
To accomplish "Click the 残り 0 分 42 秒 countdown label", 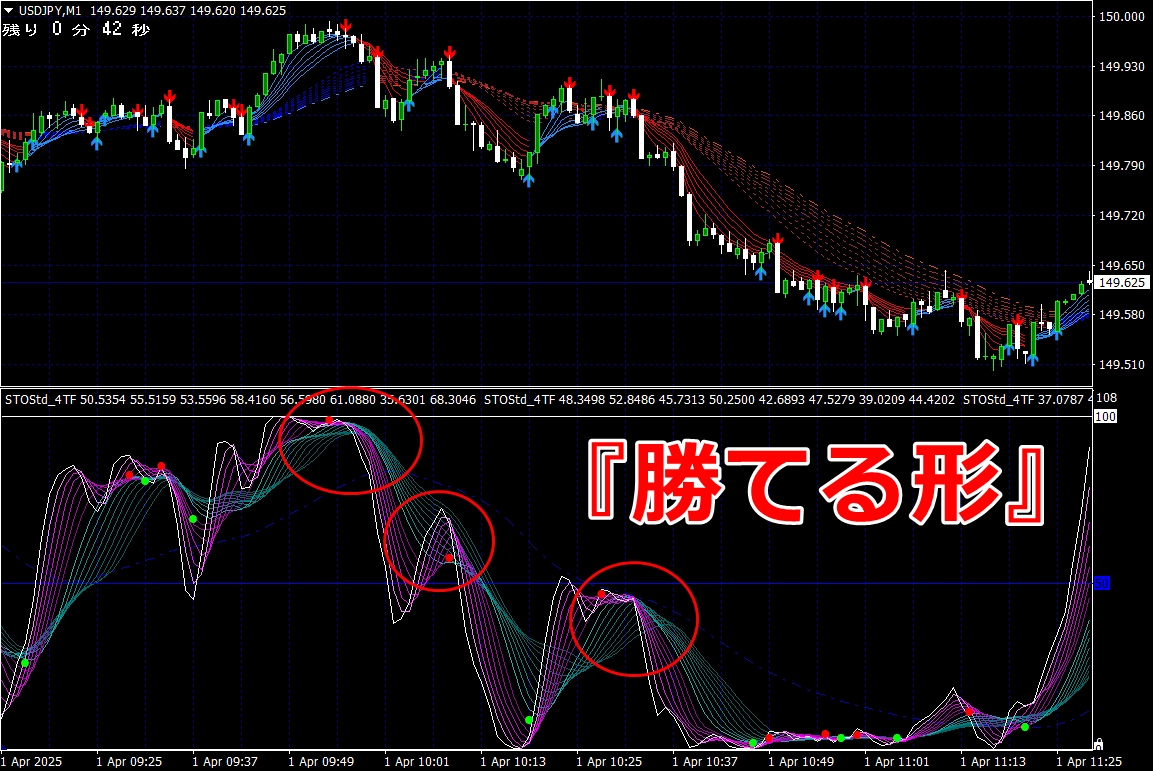I will (x=76, y=29).
